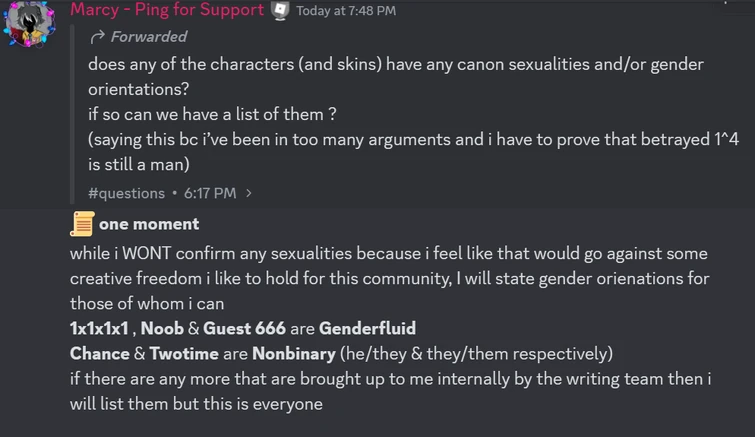Expand the chevron after 6:17 PM
755x437 pixels.
[248, 193]
